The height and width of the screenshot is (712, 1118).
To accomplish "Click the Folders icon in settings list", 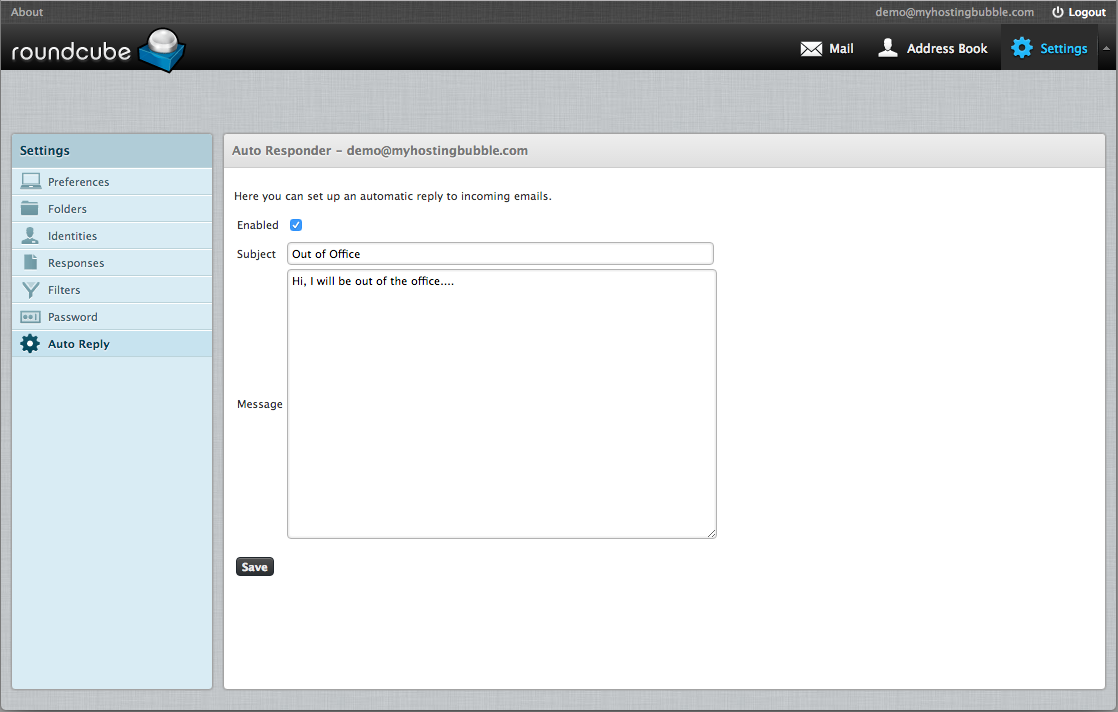I will (31, 209).
